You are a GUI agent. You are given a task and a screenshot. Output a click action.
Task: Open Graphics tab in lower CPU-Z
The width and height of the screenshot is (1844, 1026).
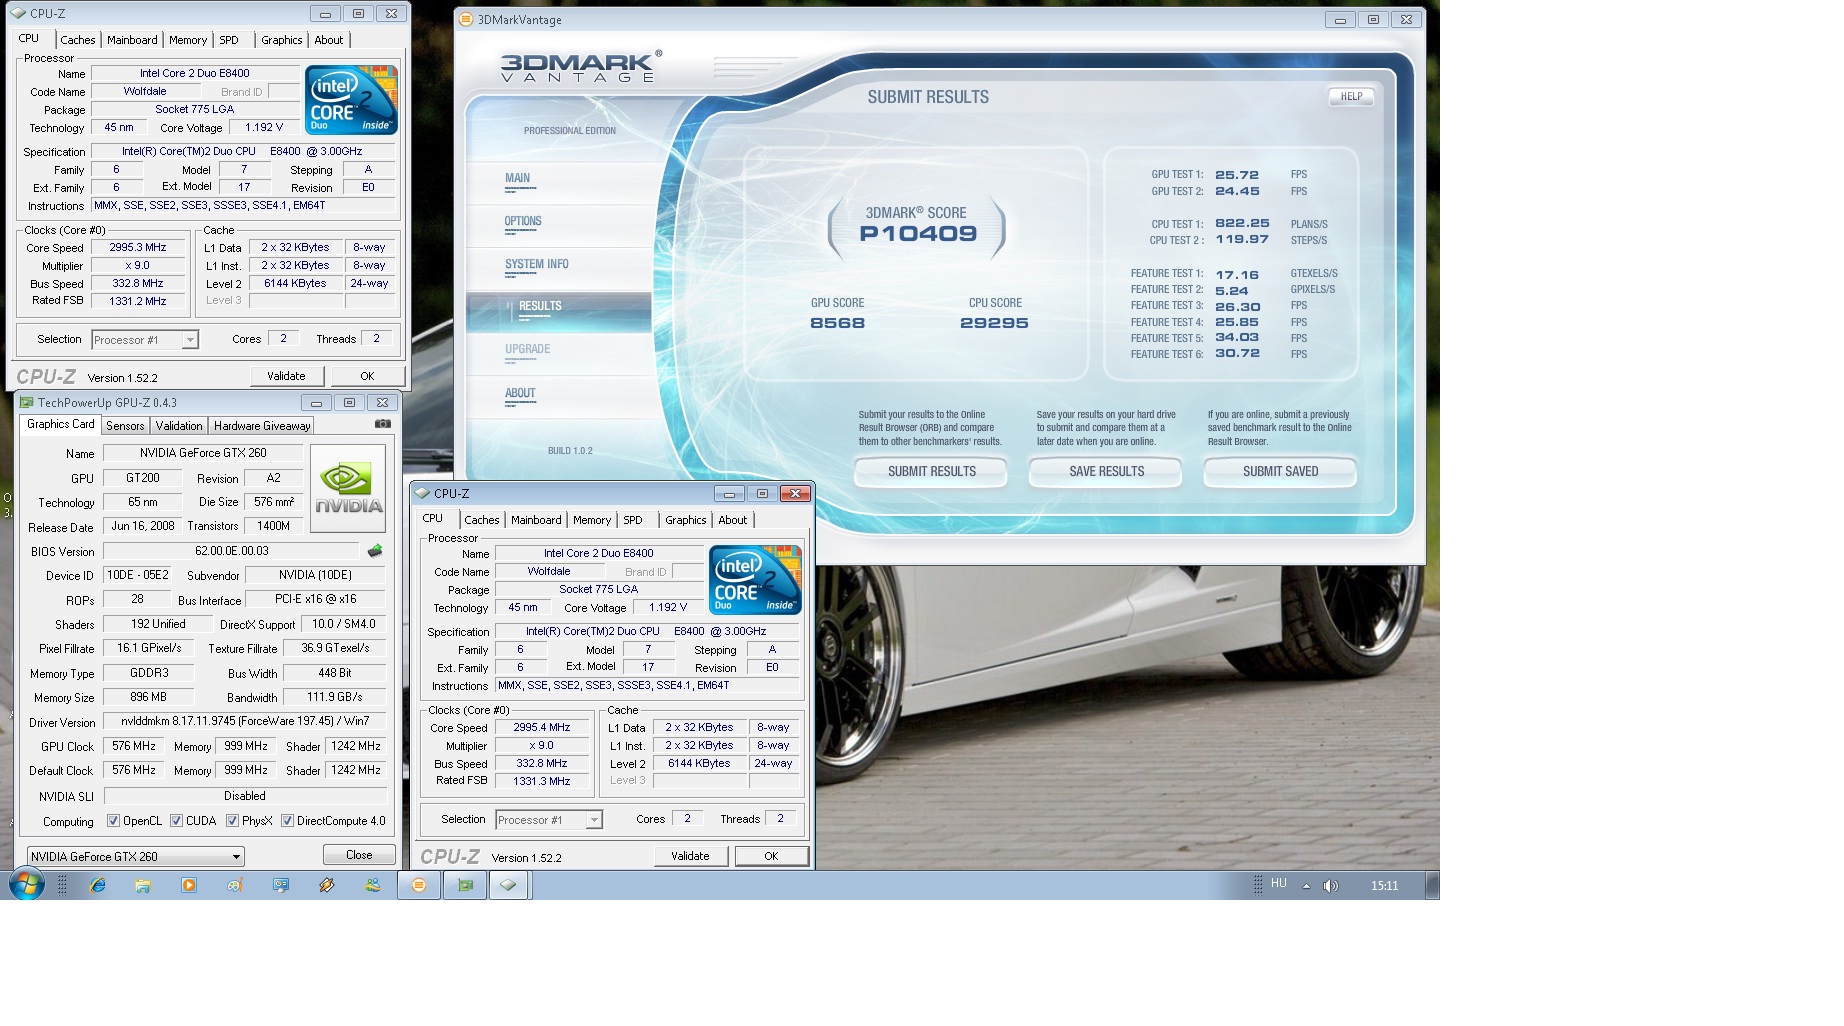[x=685, y=520]
